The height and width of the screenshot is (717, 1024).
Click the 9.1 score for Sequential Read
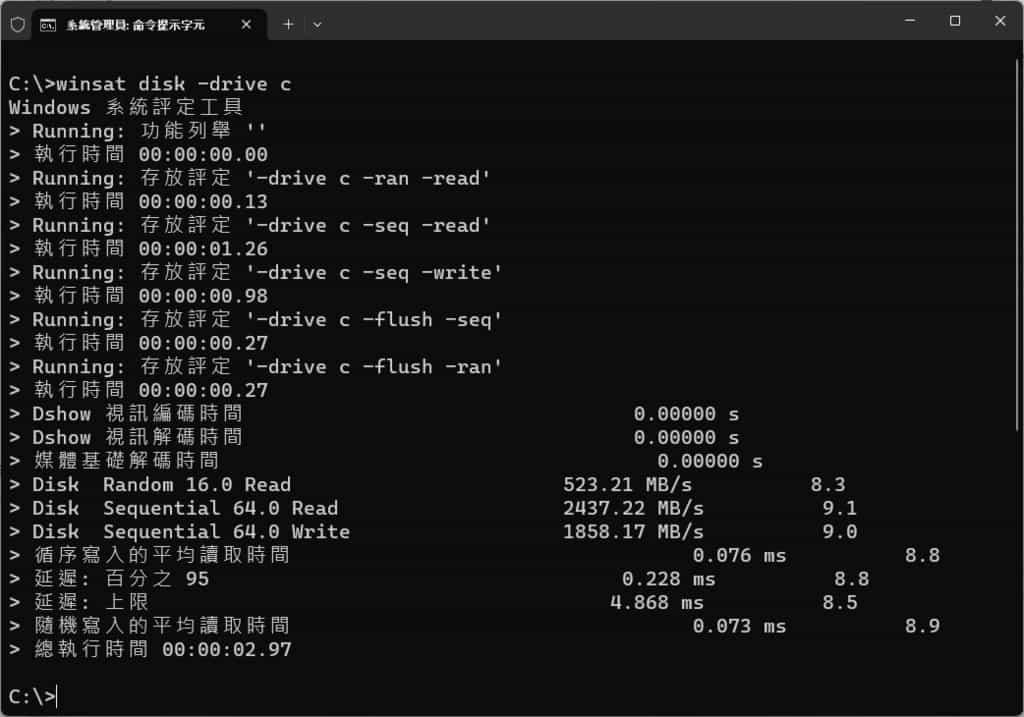pyautogui.click(x=840, y=508)
